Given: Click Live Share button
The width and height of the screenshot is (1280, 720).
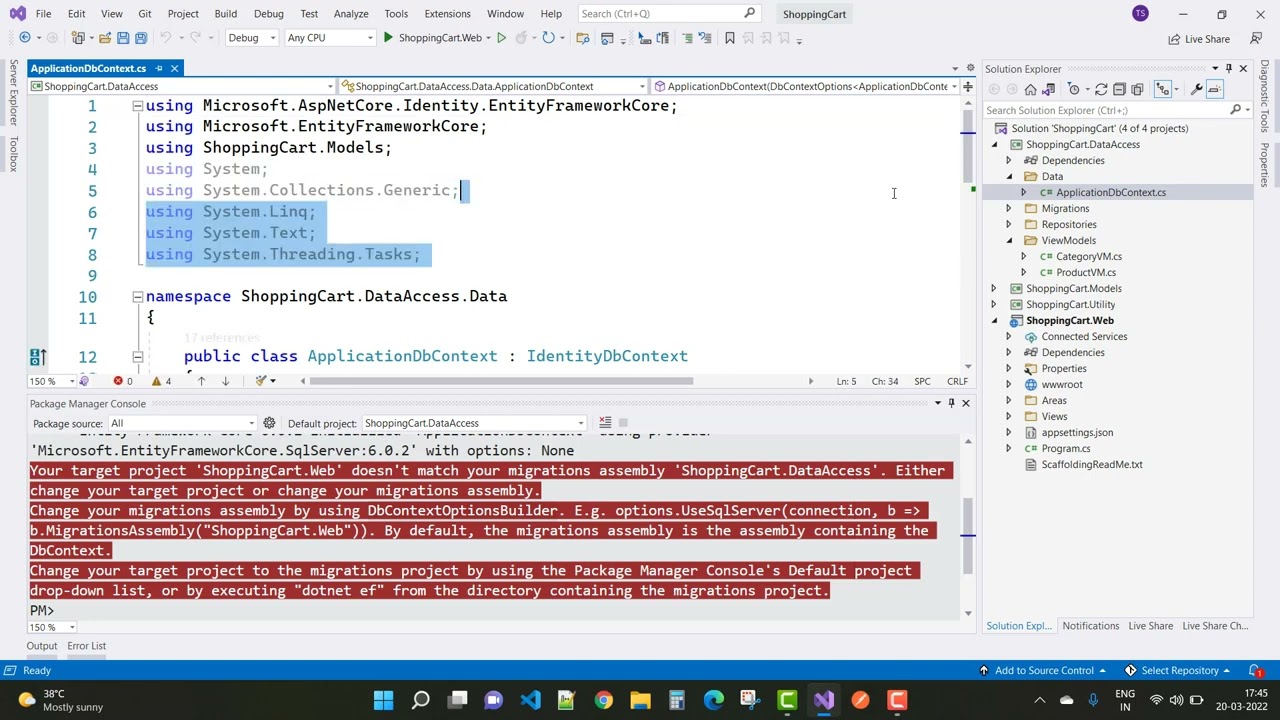Looking at the screenshot, I should 1199,39.
